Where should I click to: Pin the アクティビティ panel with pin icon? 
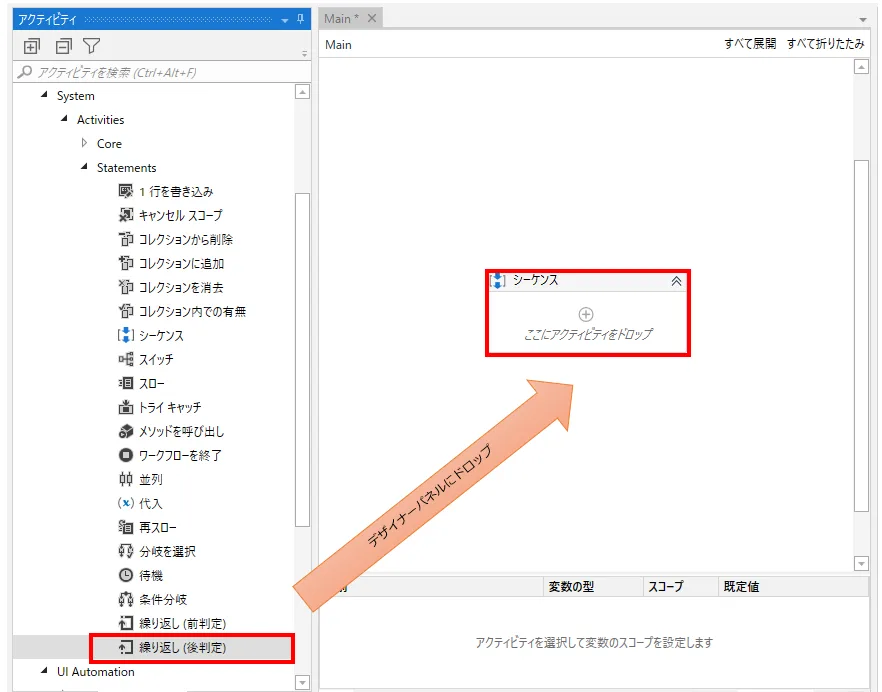pos(300,19)
